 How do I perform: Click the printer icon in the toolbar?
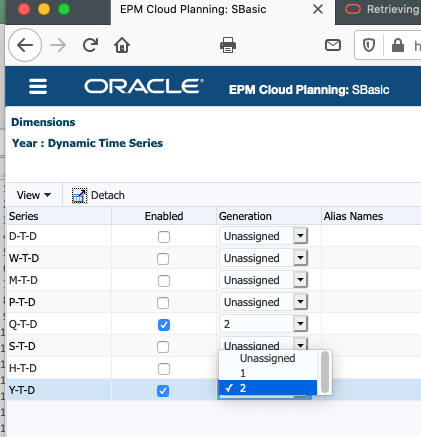pyautogui.click(x=228, y=45)
